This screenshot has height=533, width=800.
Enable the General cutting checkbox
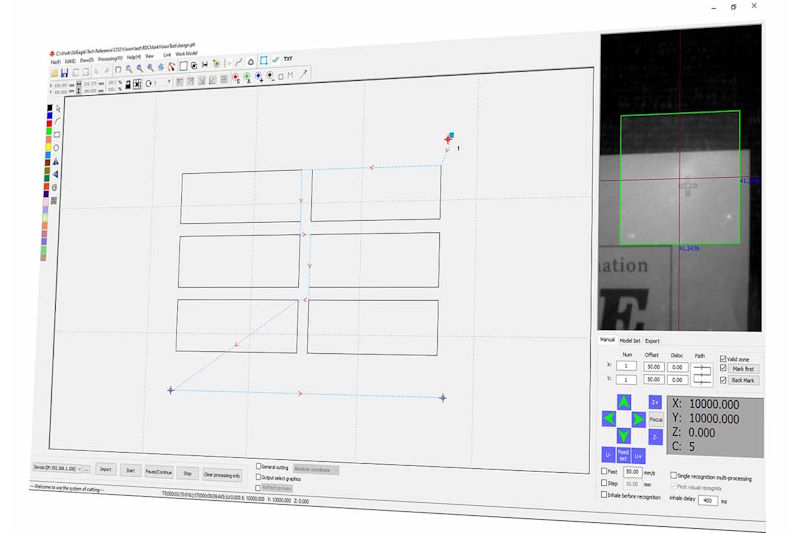tap(258, 466)
